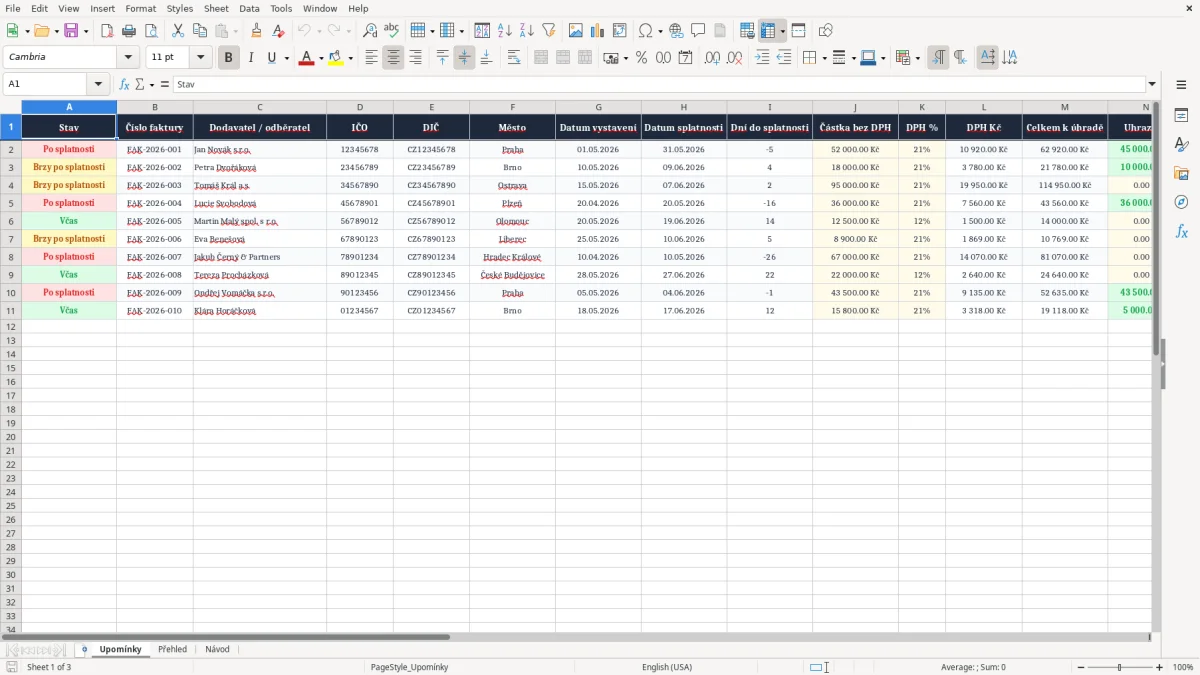Click the Select All corner button
The image size is (1200, 675).
coord(11,107)
